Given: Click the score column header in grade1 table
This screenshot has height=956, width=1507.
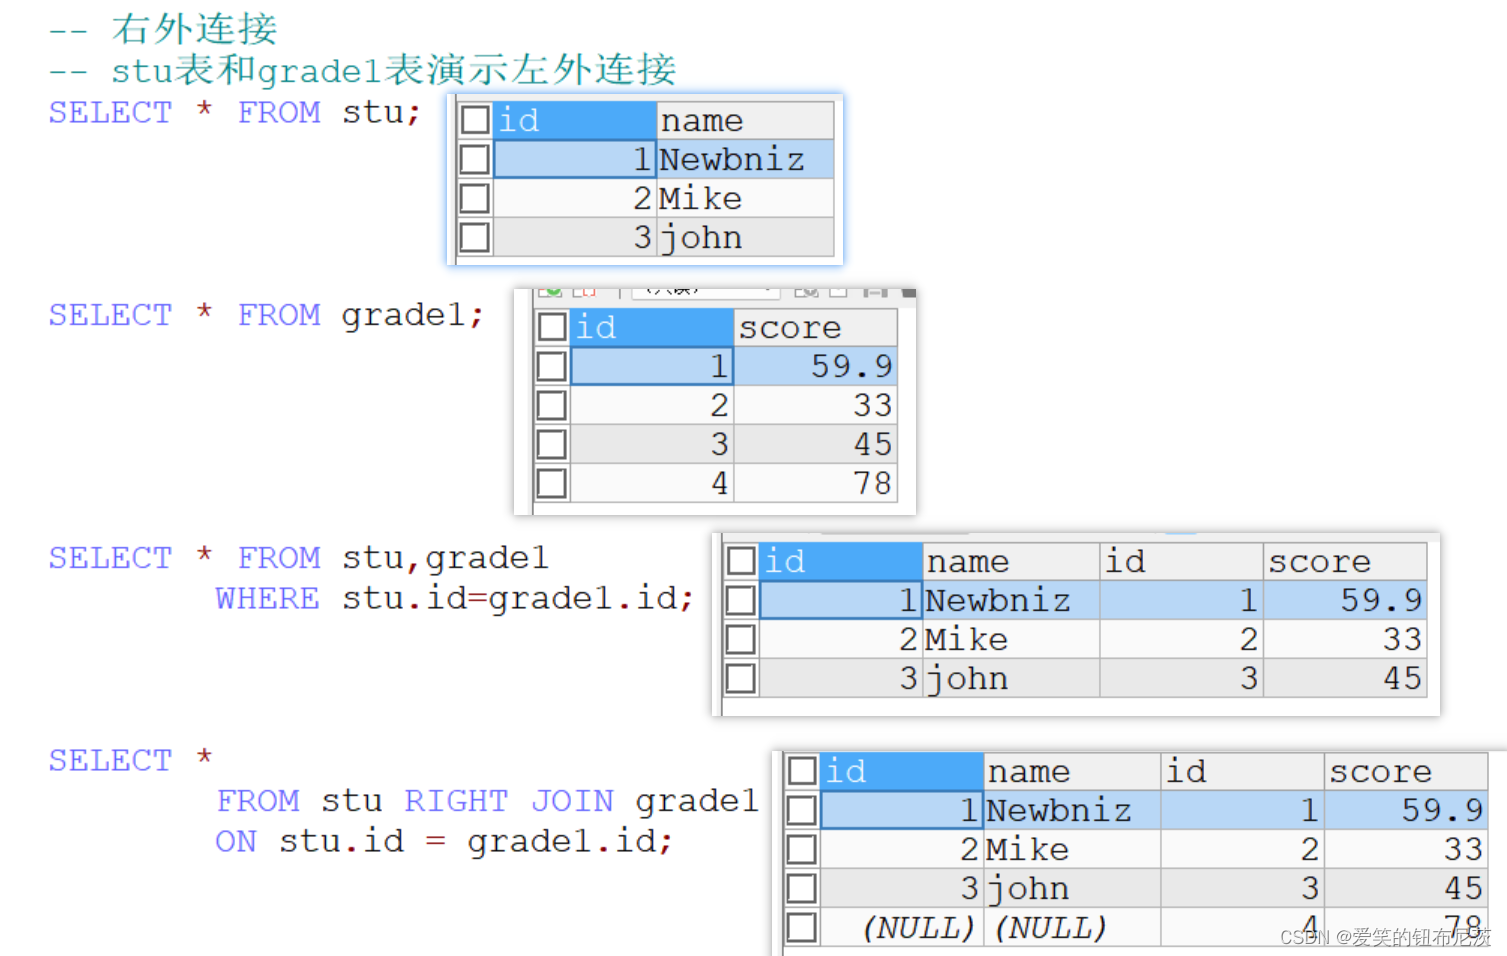Looking at the screenshot, I should pyautogui.click(x=815, y=327).
